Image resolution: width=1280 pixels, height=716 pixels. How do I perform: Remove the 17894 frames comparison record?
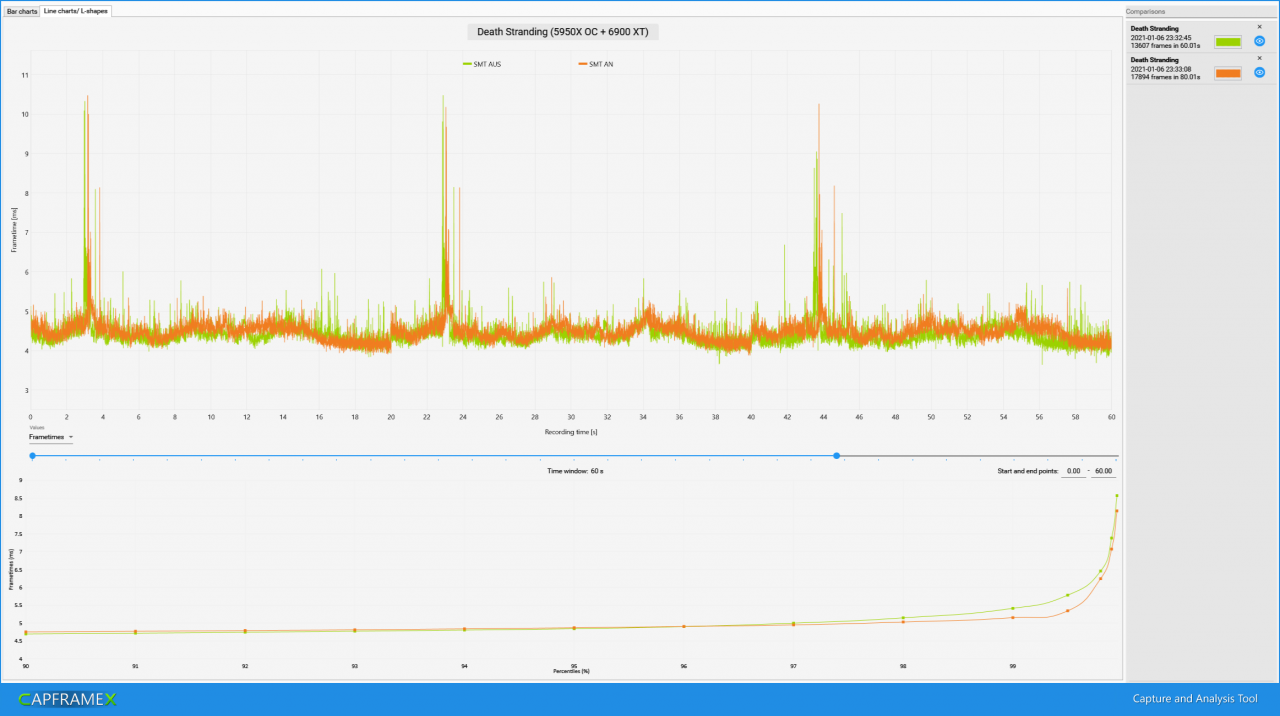click(1259, 58)
